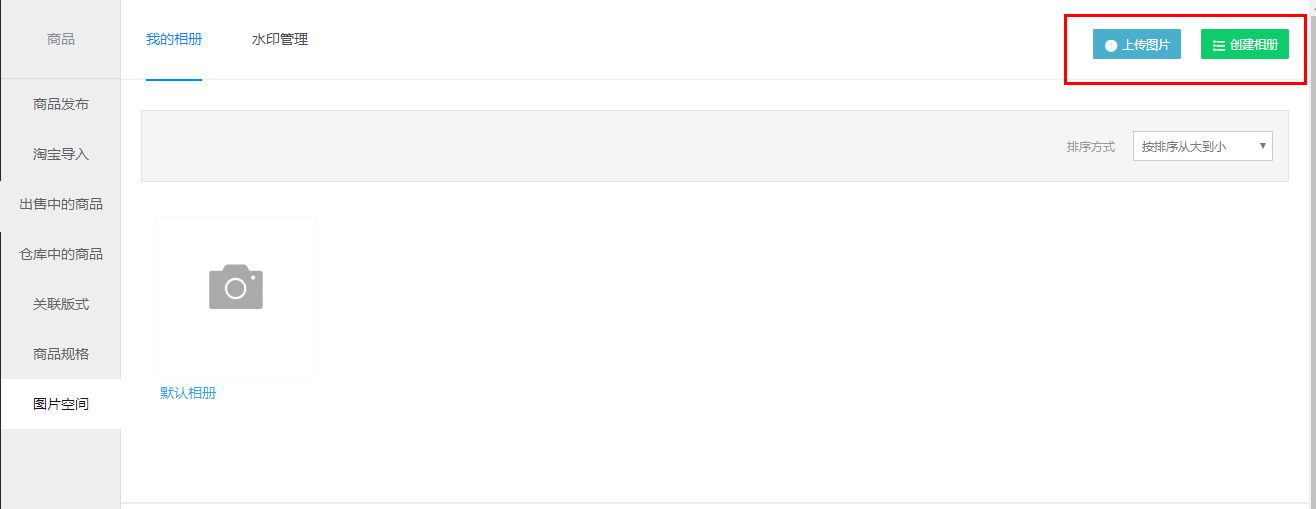Viewport: 1316px width, 509px height.
Task: Click the sort dropdown arrow
Action: coord(1264,146)
